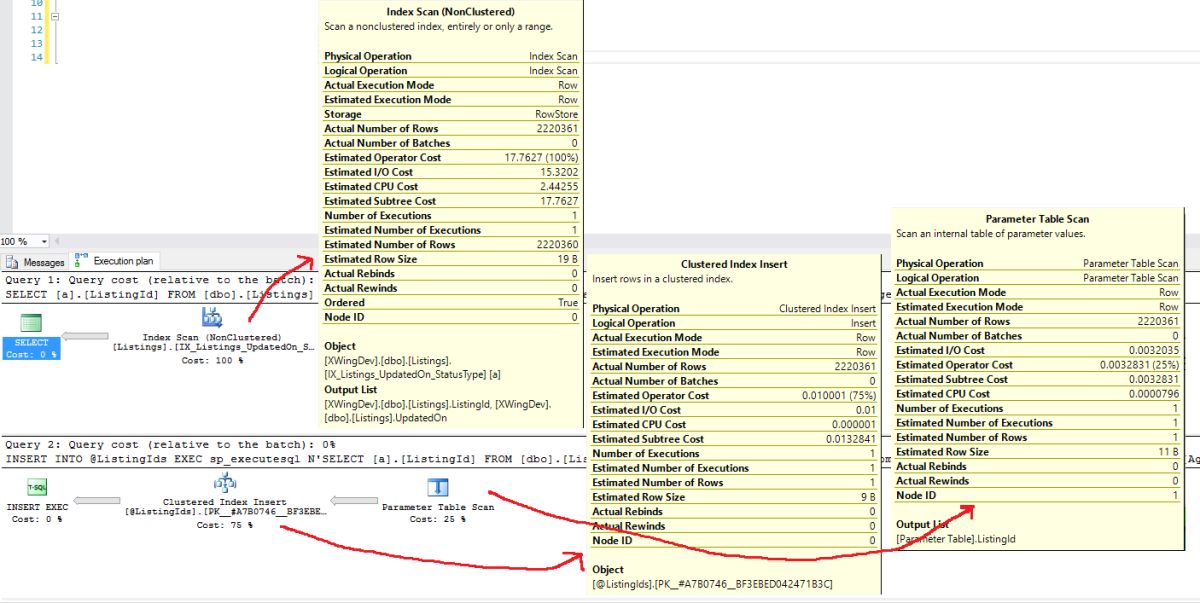Click the 'Estimated Subtree Cost 0.0132841' row
Image resolution: width=1200 pixels, height=603 pixels.
pos(734,439)
